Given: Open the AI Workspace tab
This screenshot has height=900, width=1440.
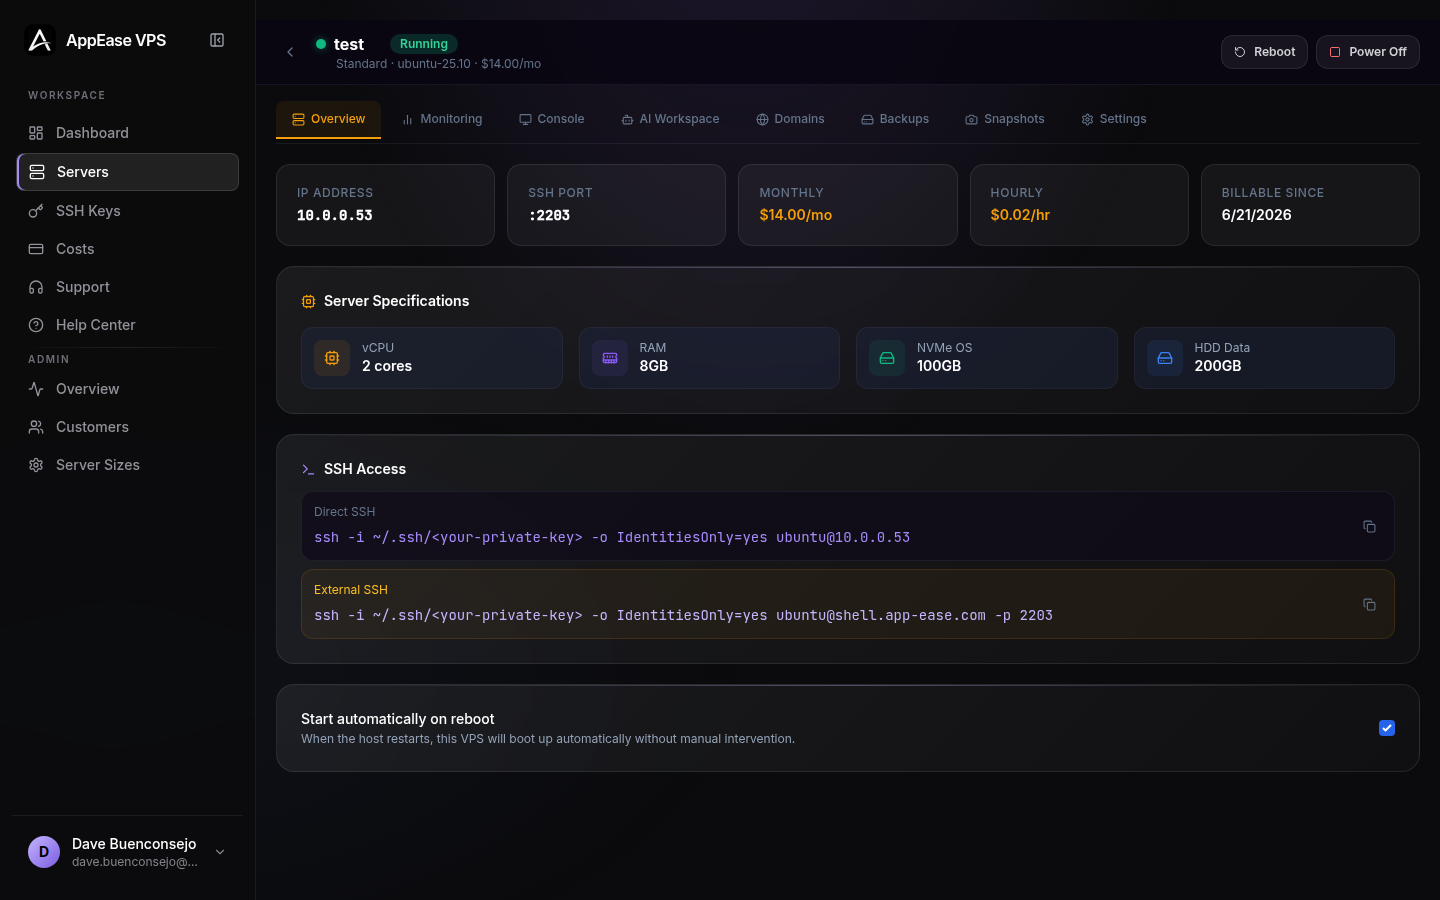Looking at the screenshot, I should pos(670,119).
